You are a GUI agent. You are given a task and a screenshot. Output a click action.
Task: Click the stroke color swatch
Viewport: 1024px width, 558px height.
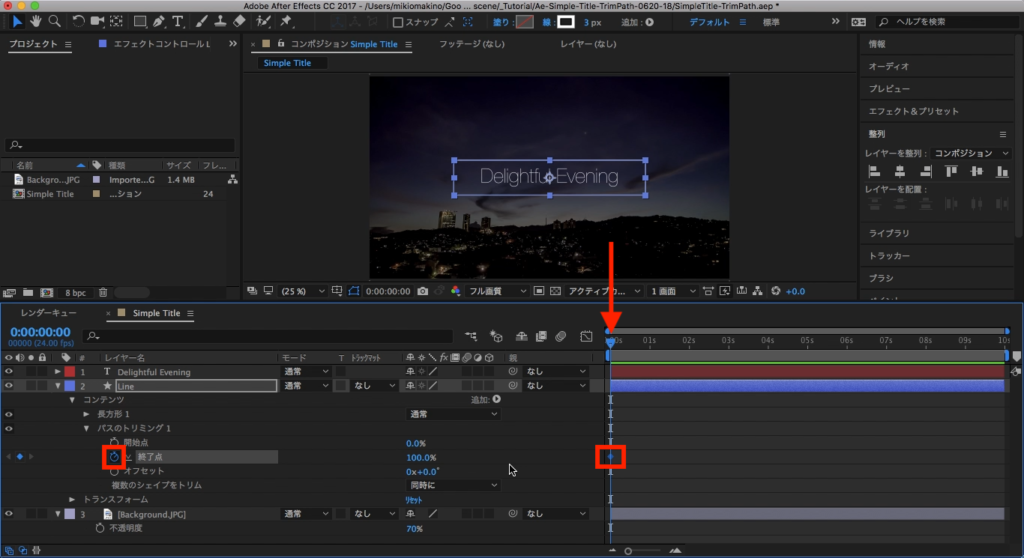[565, 21]
